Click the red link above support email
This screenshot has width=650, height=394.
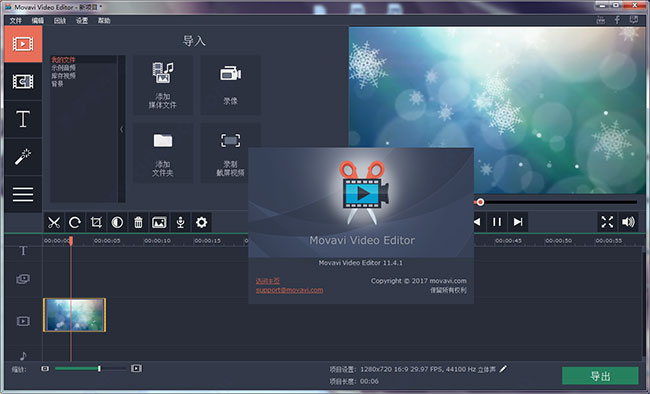click(x=268, y=281)
